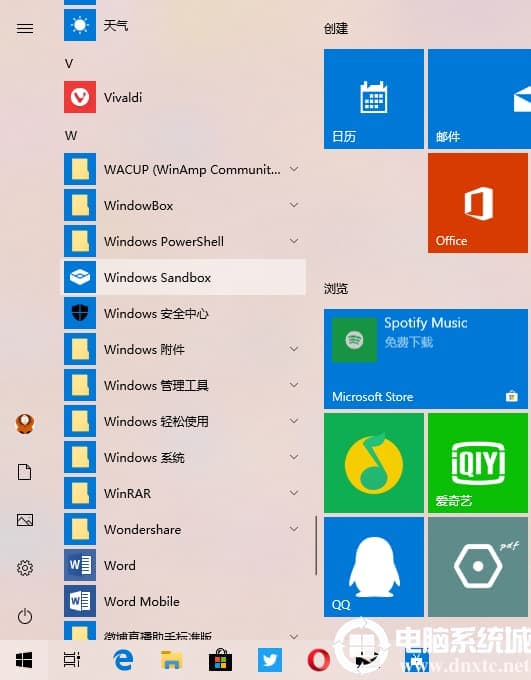Open the 爱奇艺 iQIYI tile
The width and height of the screenshot is (531, 680).
[x=478, y=463]
